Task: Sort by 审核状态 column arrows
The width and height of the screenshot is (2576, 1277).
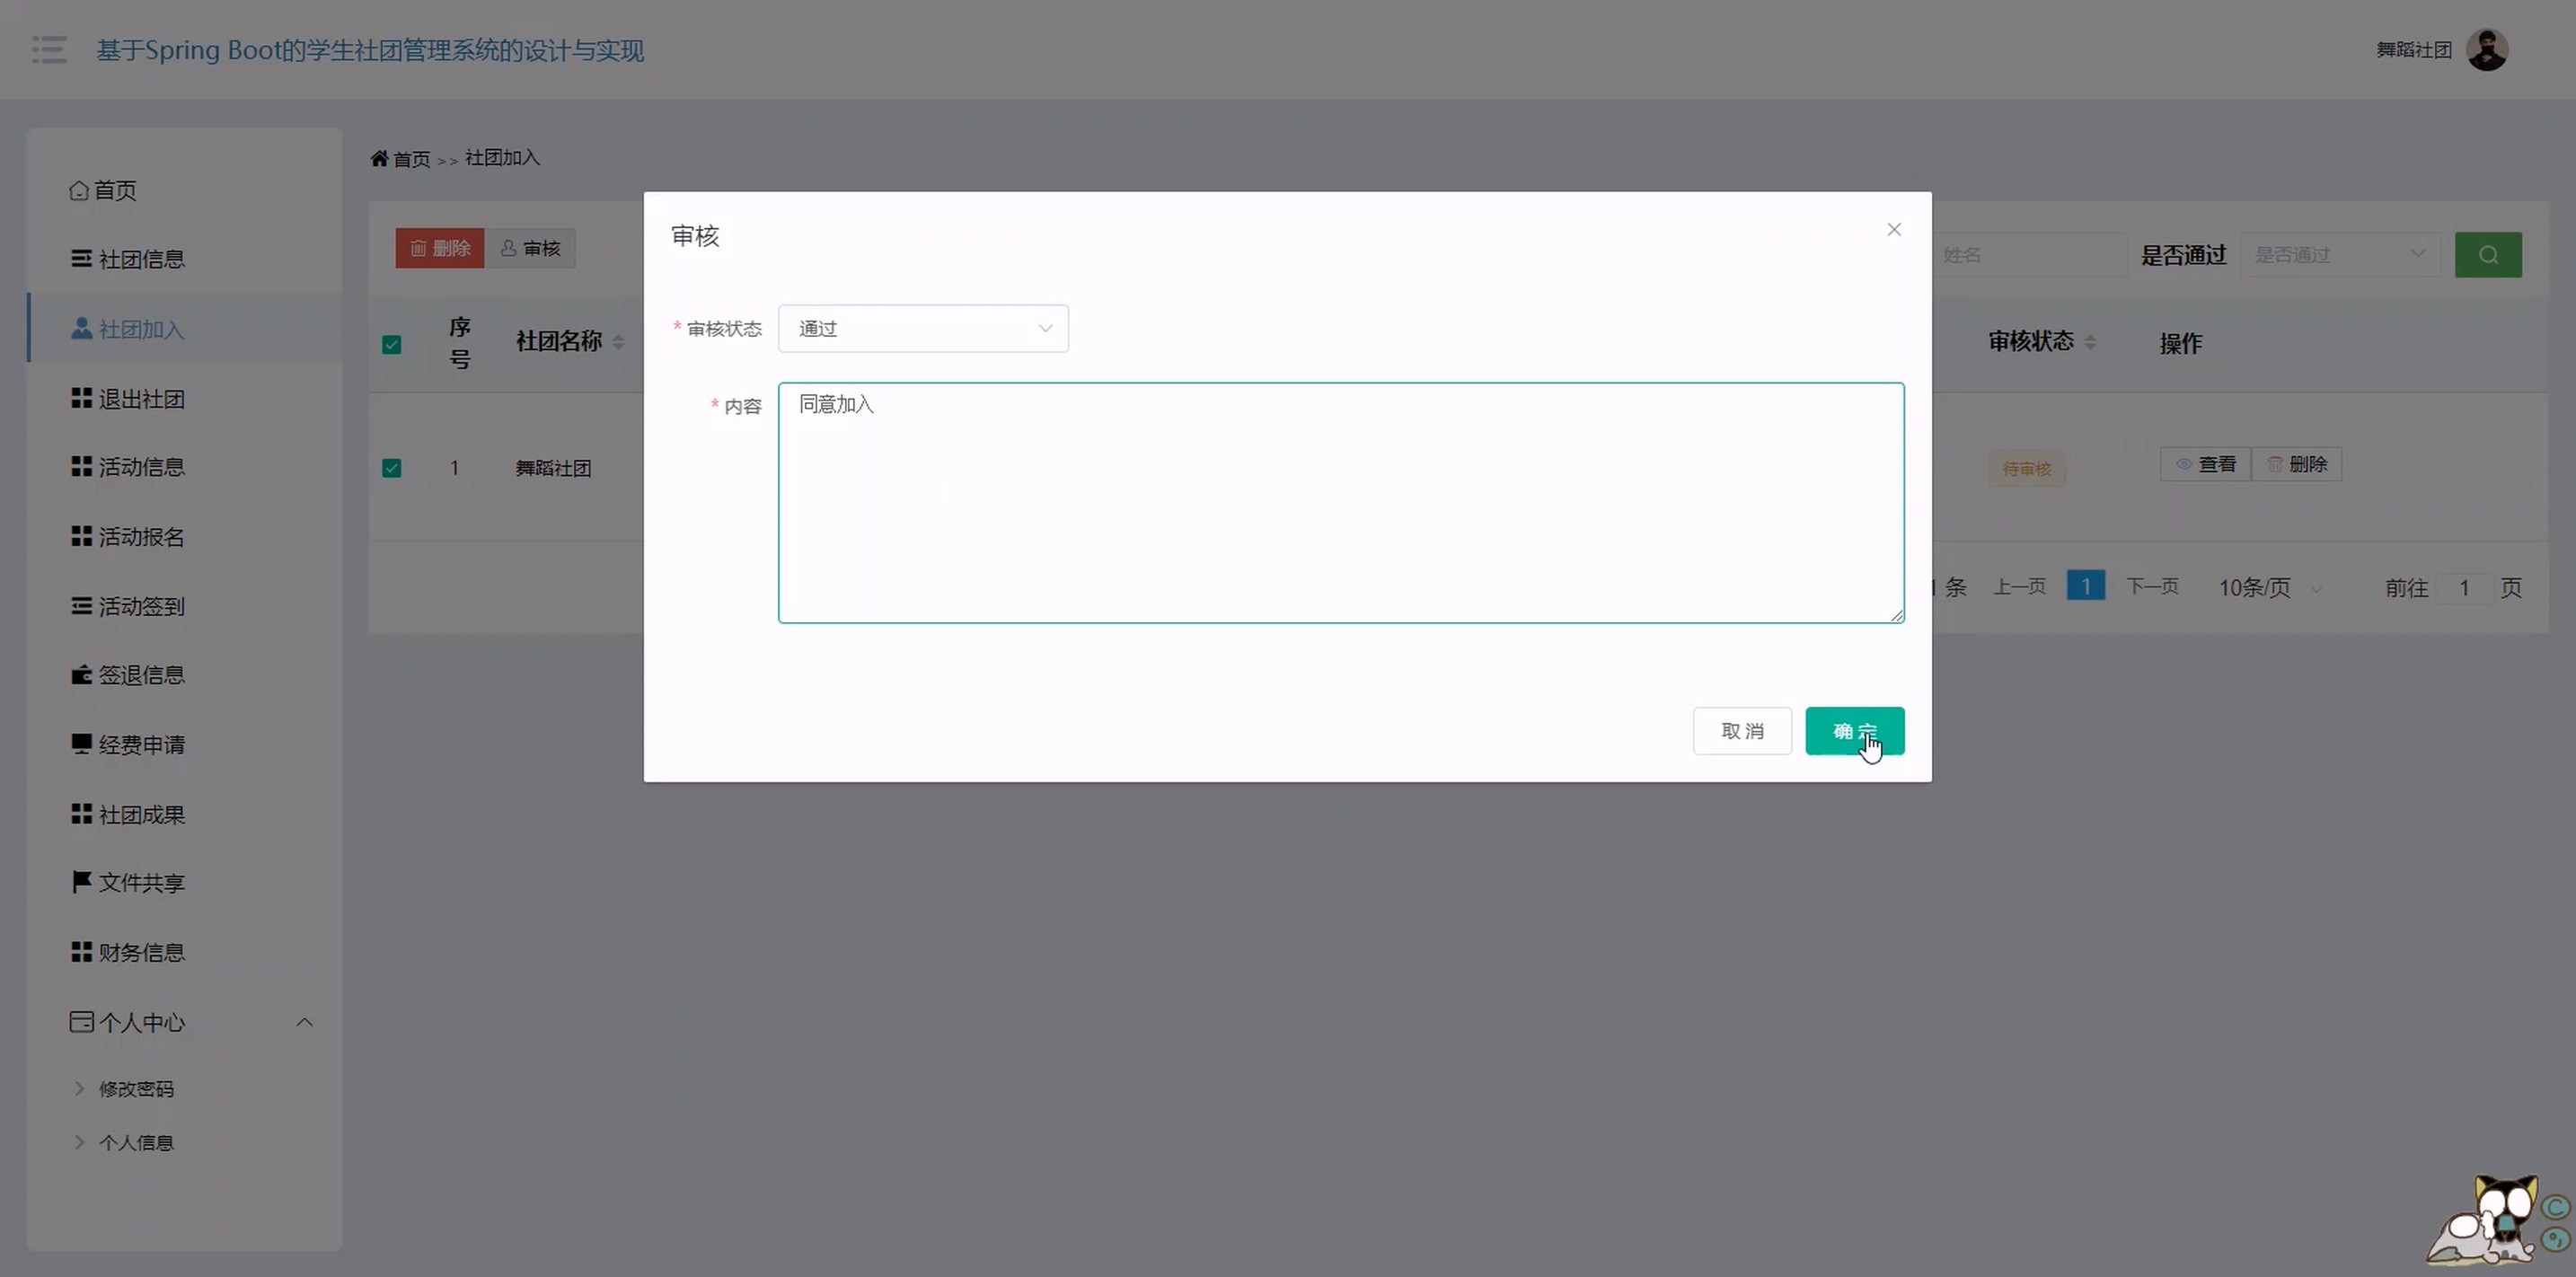Action: tap(2090, 342)
